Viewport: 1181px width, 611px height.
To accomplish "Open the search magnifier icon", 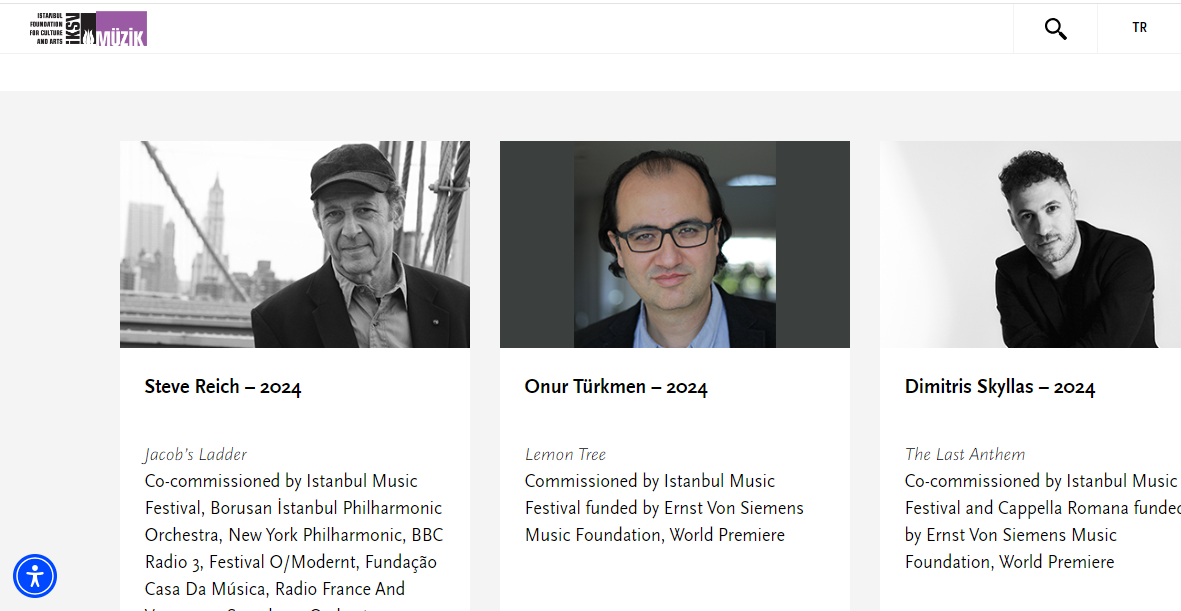I will click(1055, 29).
